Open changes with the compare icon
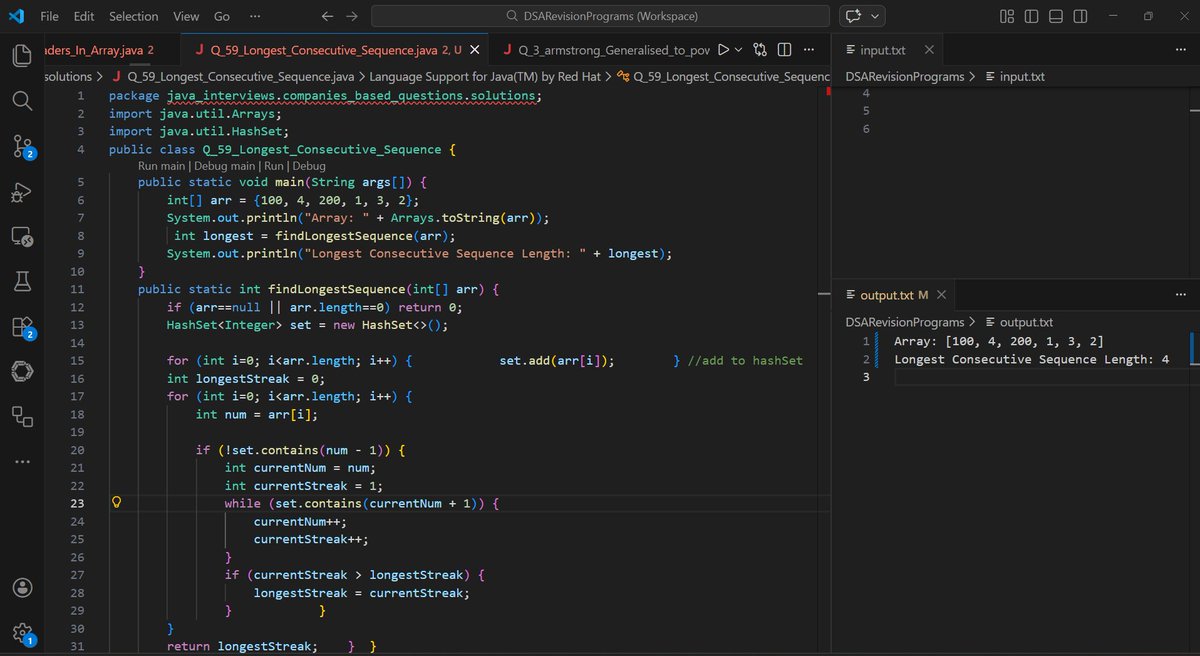1200x656 pixels. 760,50
